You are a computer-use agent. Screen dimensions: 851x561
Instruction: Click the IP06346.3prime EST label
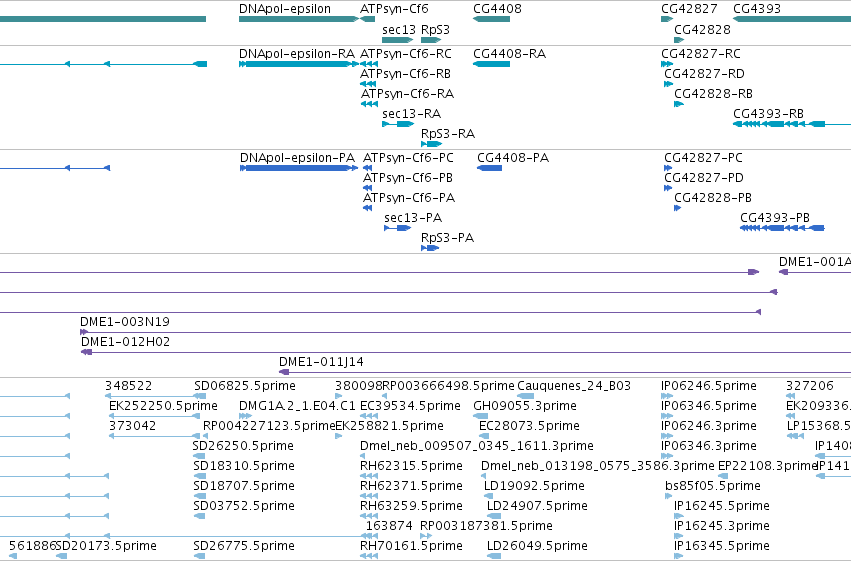tap(709, 447)
